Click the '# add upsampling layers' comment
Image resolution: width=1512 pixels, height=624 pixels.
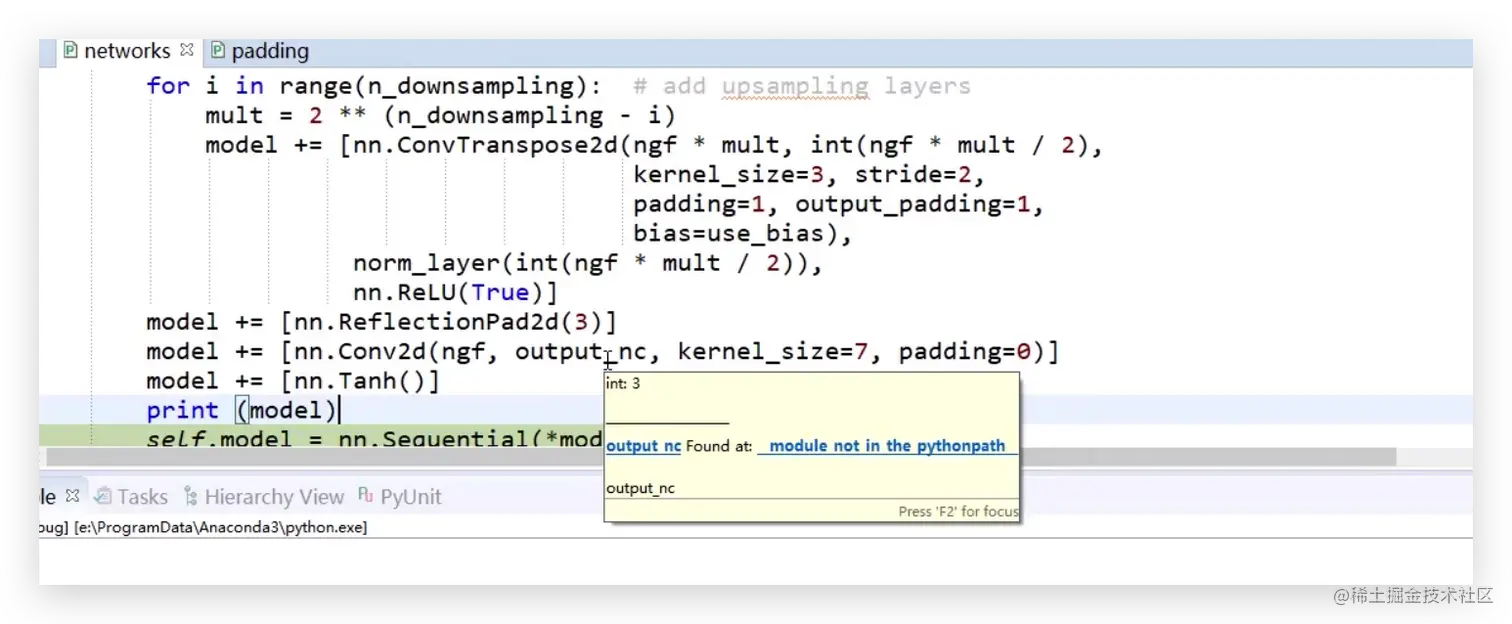tap(802, 86)
